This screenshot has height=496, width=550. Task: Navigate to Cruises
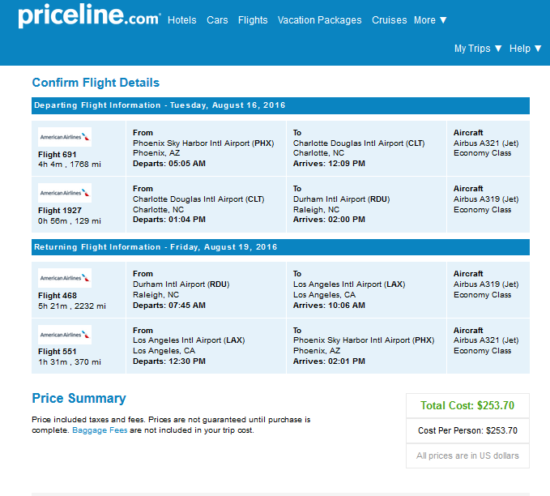(389, 20)
